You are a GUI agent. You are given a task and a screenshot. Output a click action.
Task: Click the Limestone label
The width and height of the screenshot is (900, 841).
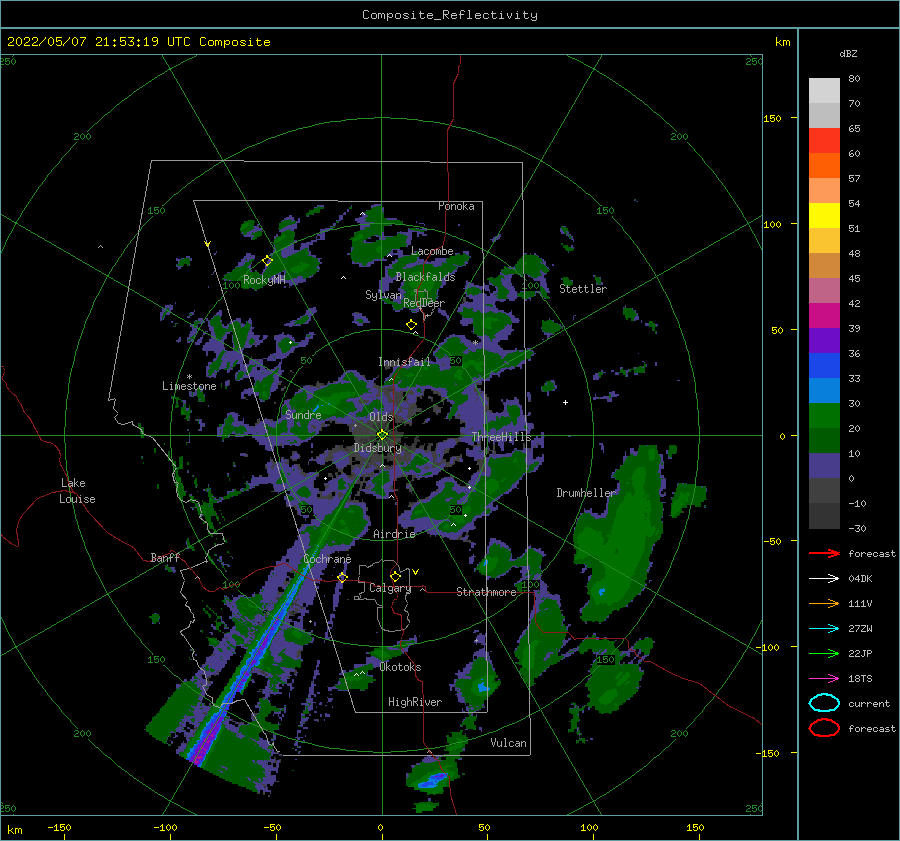(x=189, y=386)
